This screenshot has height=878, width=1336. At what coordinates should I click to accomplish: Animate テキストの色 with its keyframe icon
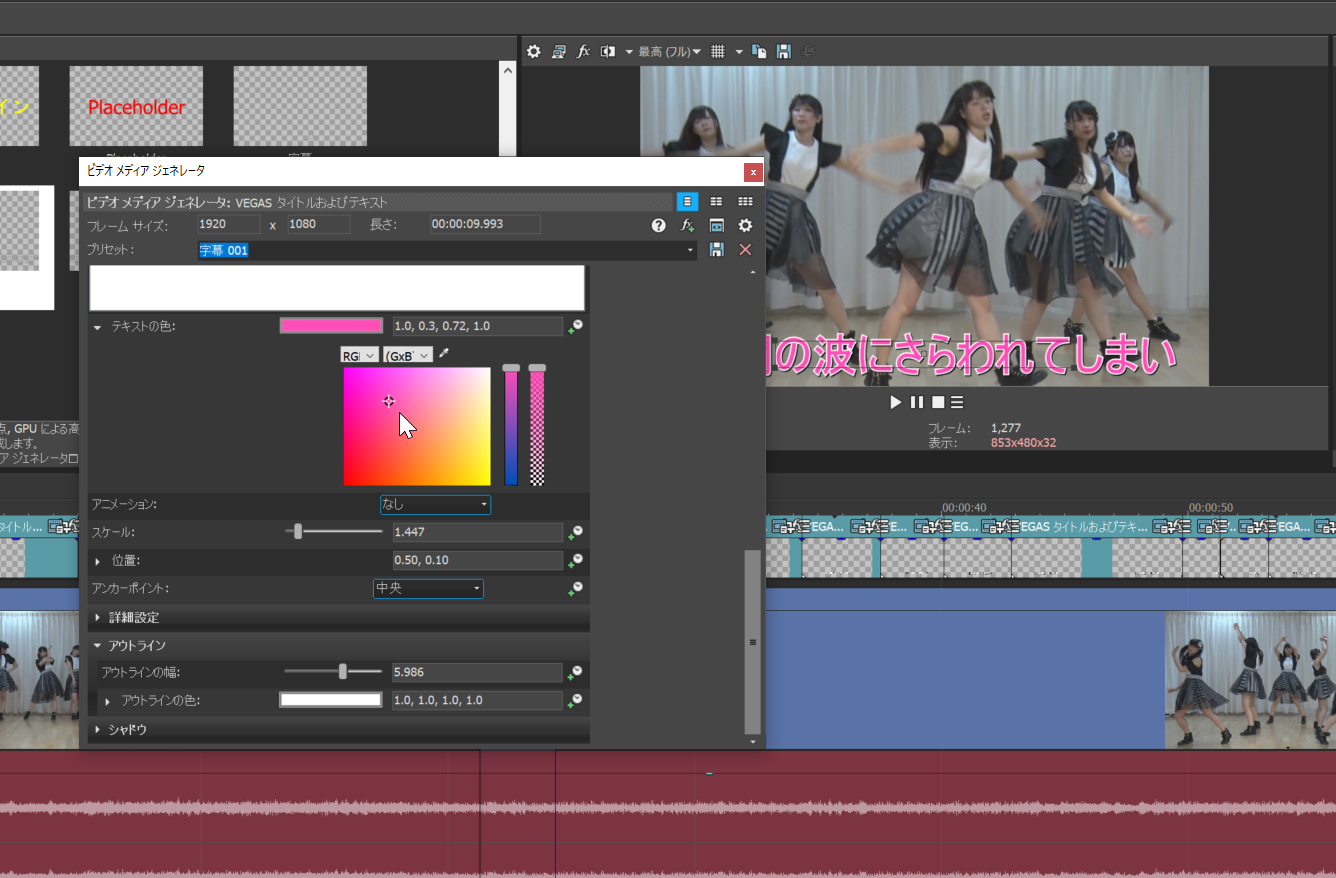click(x=575, y=326)
